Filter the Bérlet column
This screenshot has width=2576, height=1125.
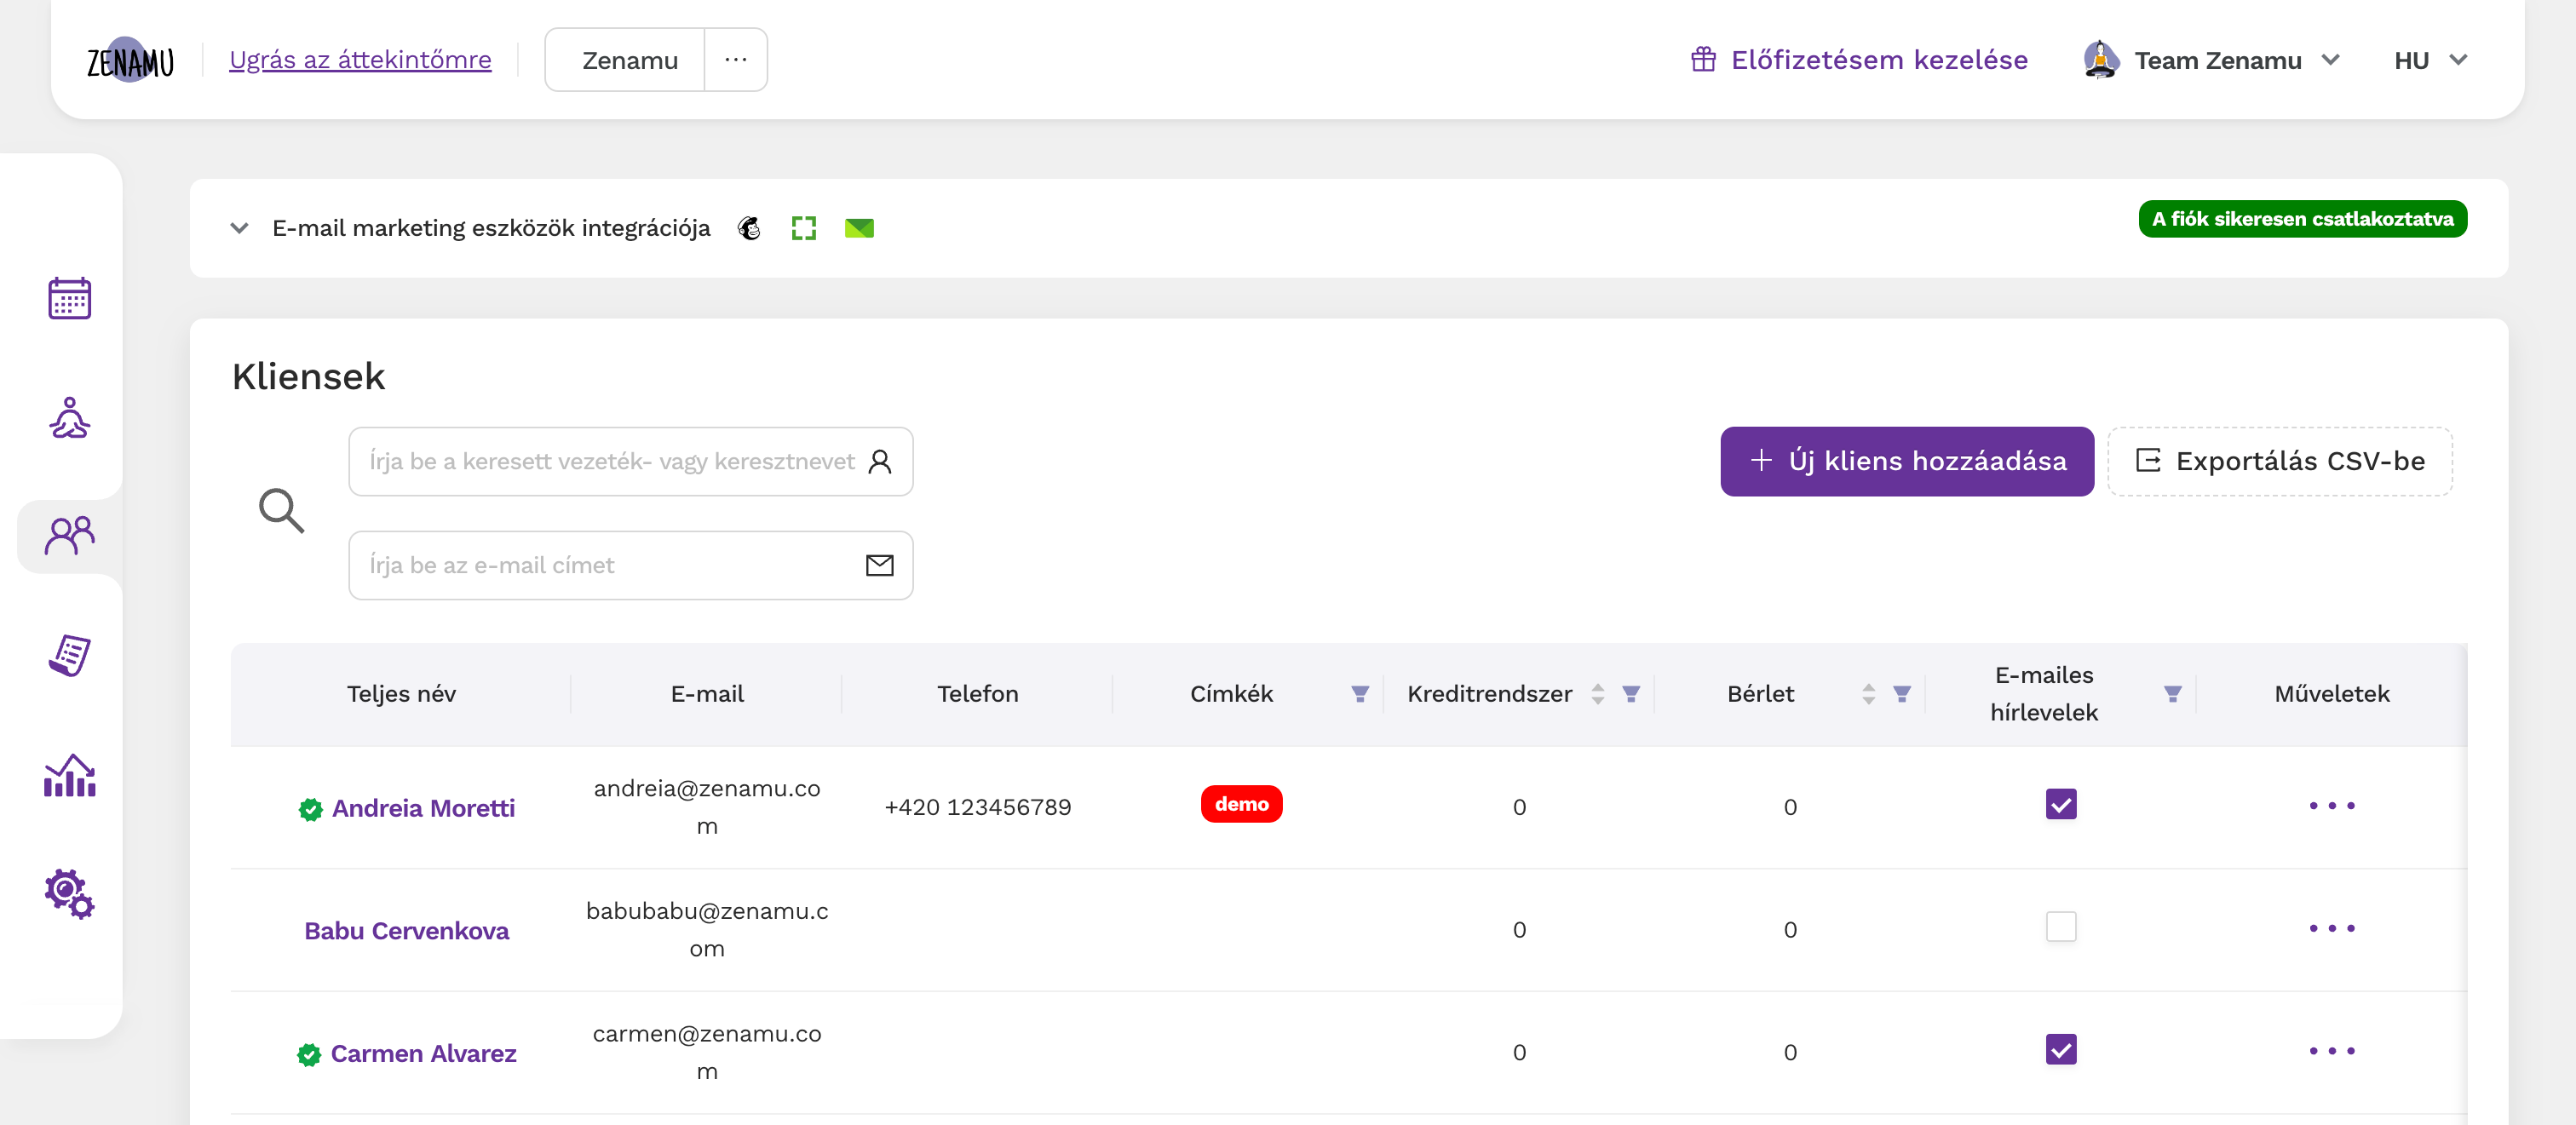coord(1902,694)
